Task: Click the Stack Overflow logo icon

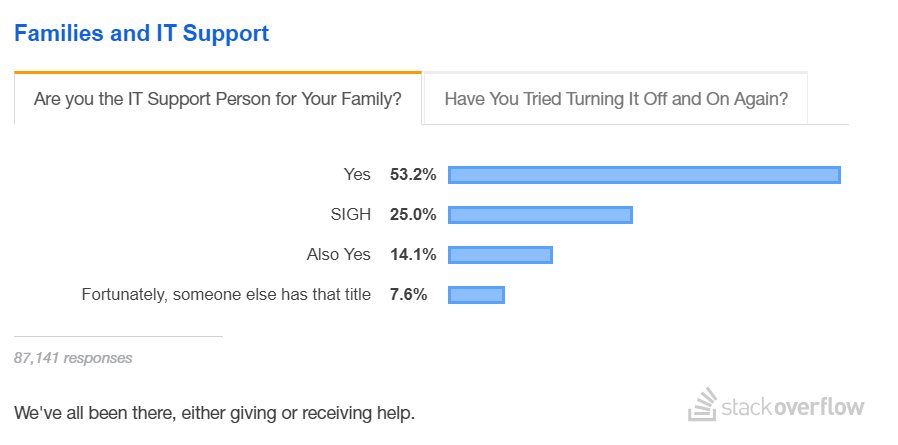Action: 703,404
